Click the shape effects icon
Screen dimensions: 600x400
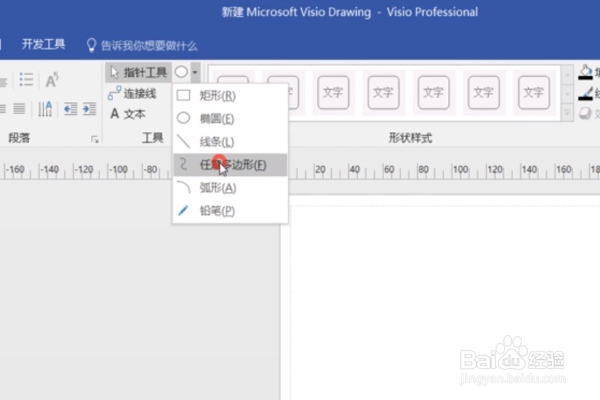(x=585, y=113)
